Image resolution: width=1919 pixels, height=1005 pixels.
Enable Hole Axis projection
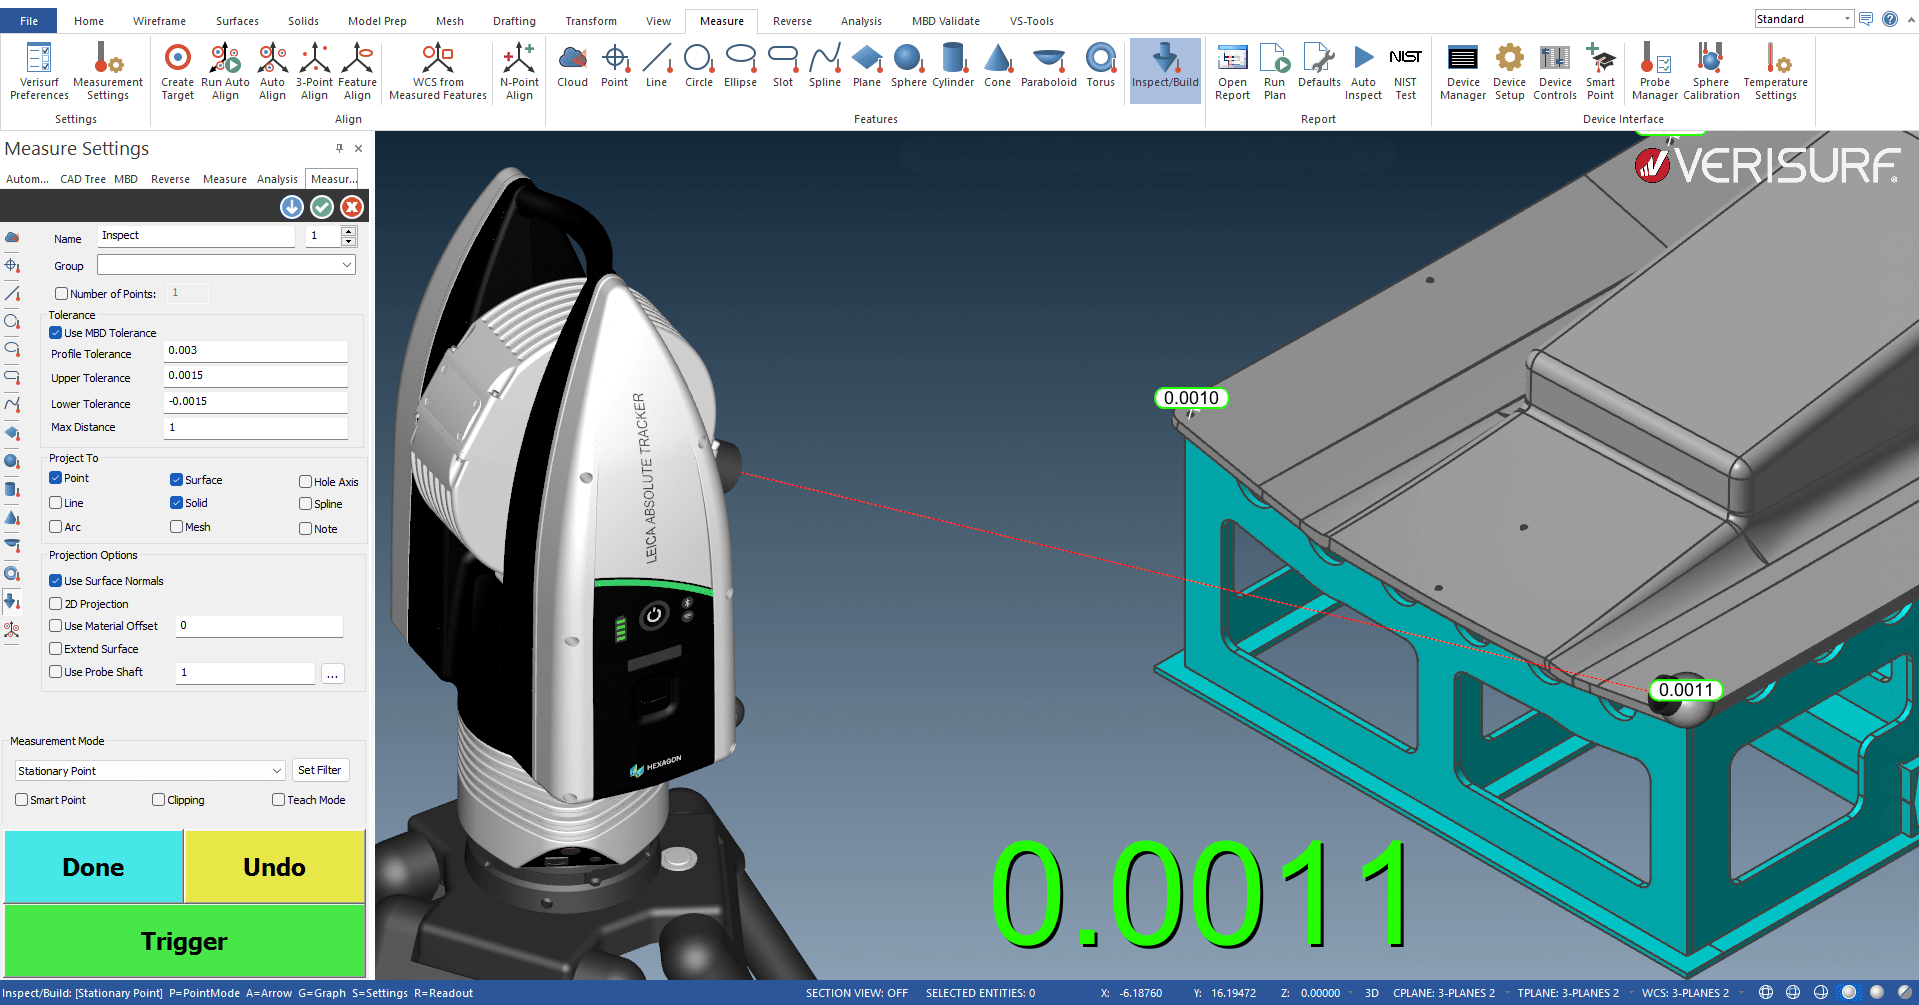[x=306, y=482]
